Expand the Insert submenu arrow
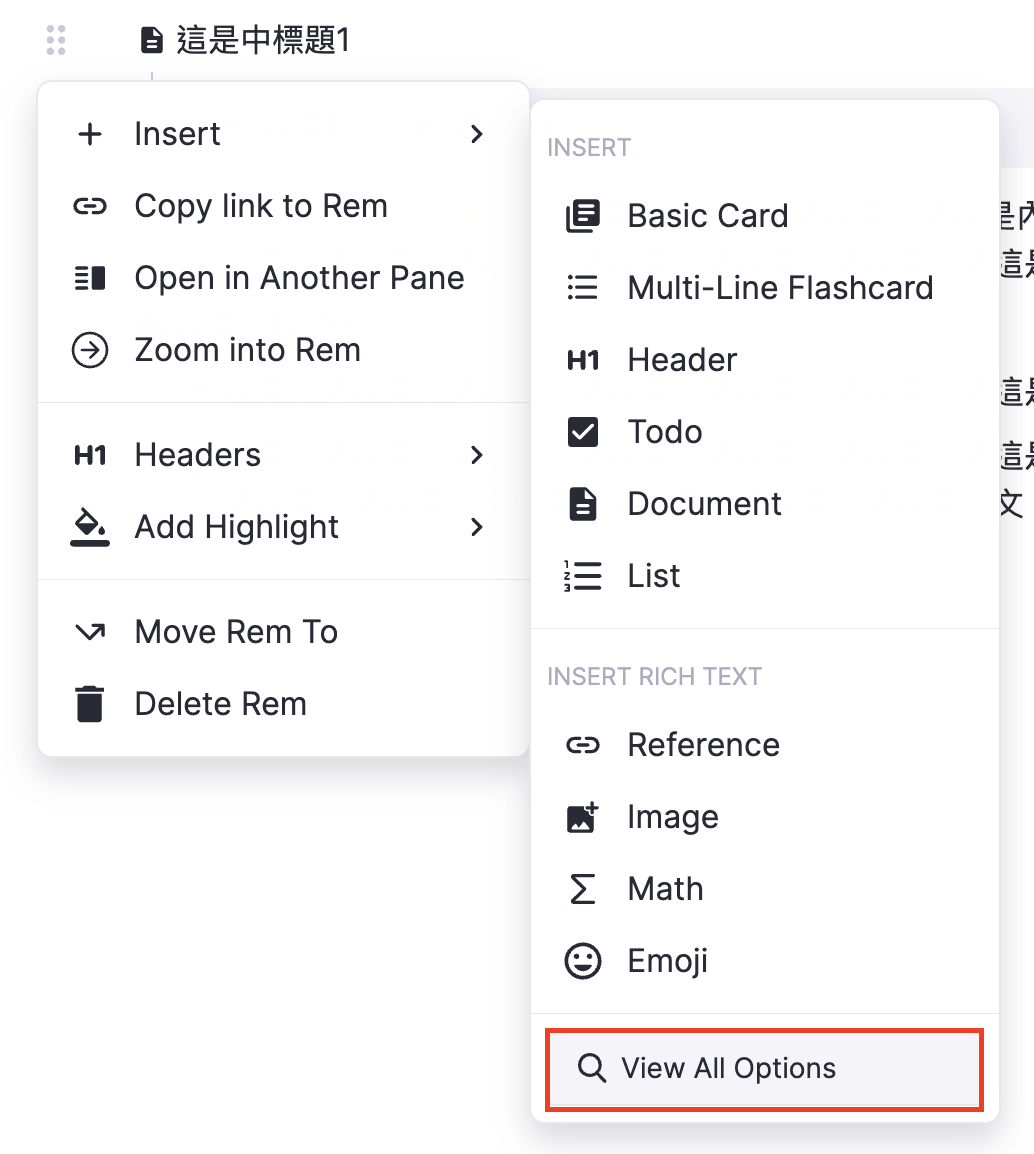Viewport: 1034px width, 1154px height. point(477,134)
